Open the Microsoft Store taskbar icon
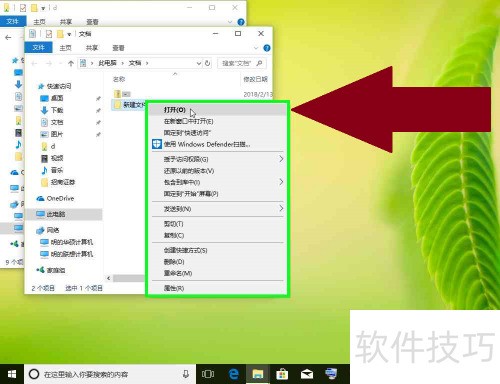The image size is (500, 384). (282, 374)
